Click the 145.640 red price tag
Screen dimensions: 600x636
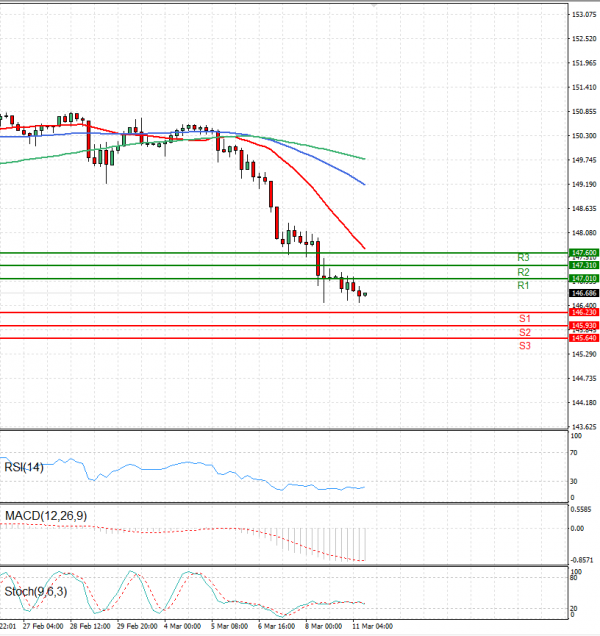(x=583, y=338)
